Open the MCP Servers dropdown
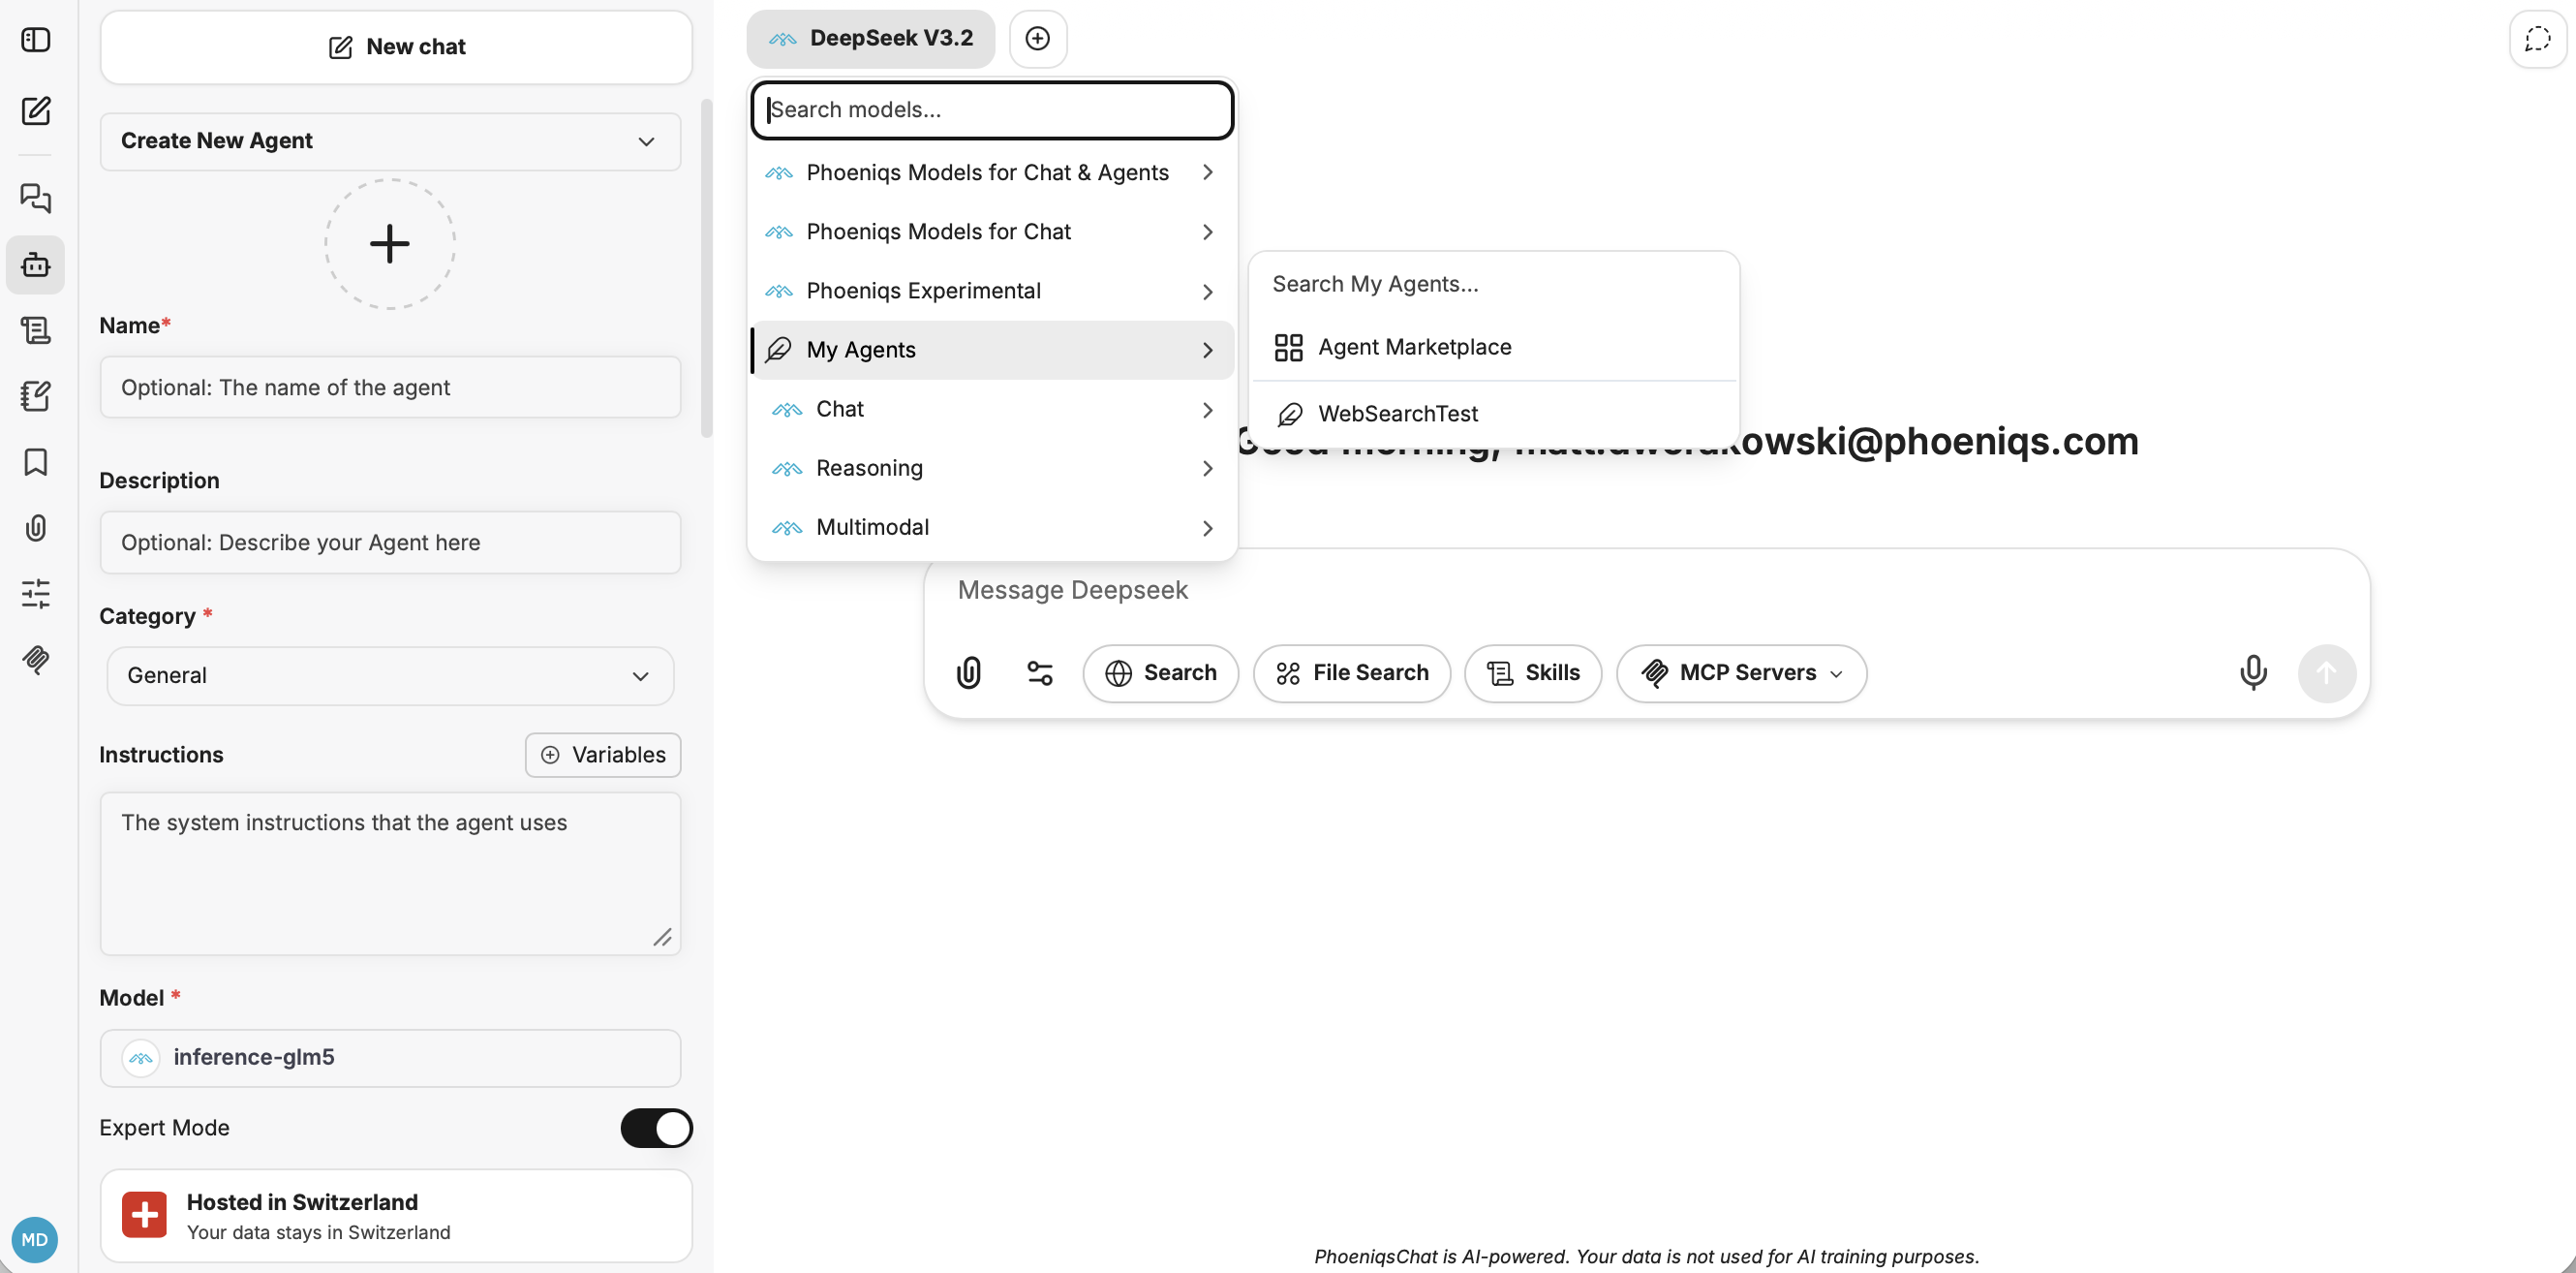The width and height of the screenshot is (2576, 1273). coord(1741,673)
